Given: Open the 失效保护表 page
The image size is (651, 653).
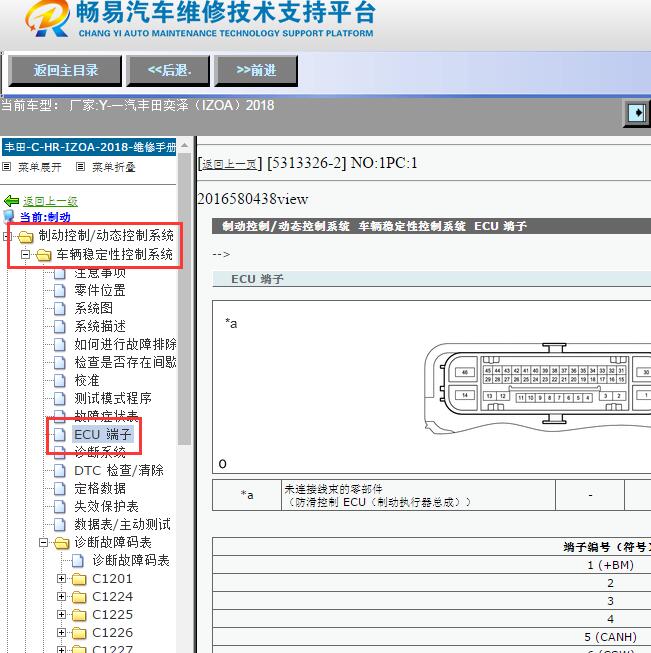Looking at the screenshot, I should coord(106,506).
